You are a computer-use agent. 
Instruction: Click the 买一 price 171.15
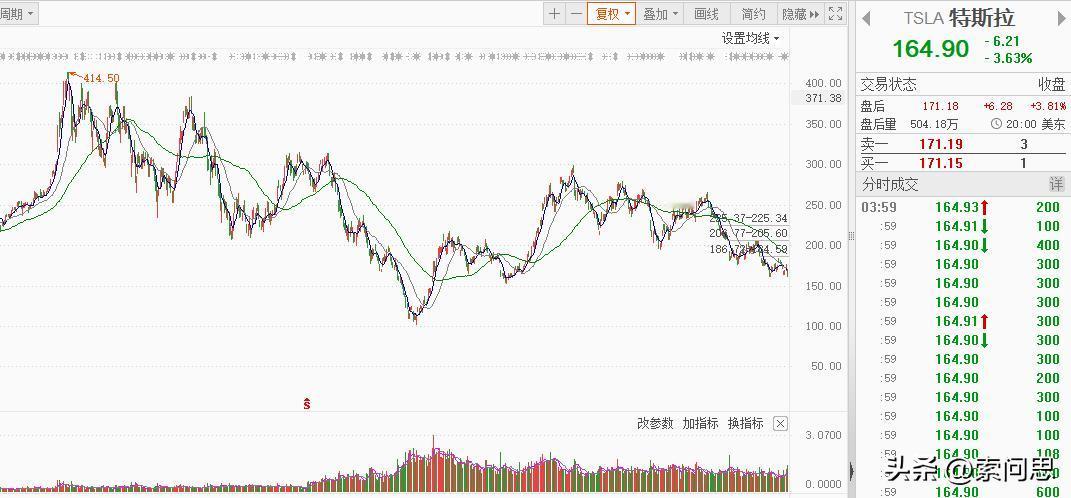point(941,163)
